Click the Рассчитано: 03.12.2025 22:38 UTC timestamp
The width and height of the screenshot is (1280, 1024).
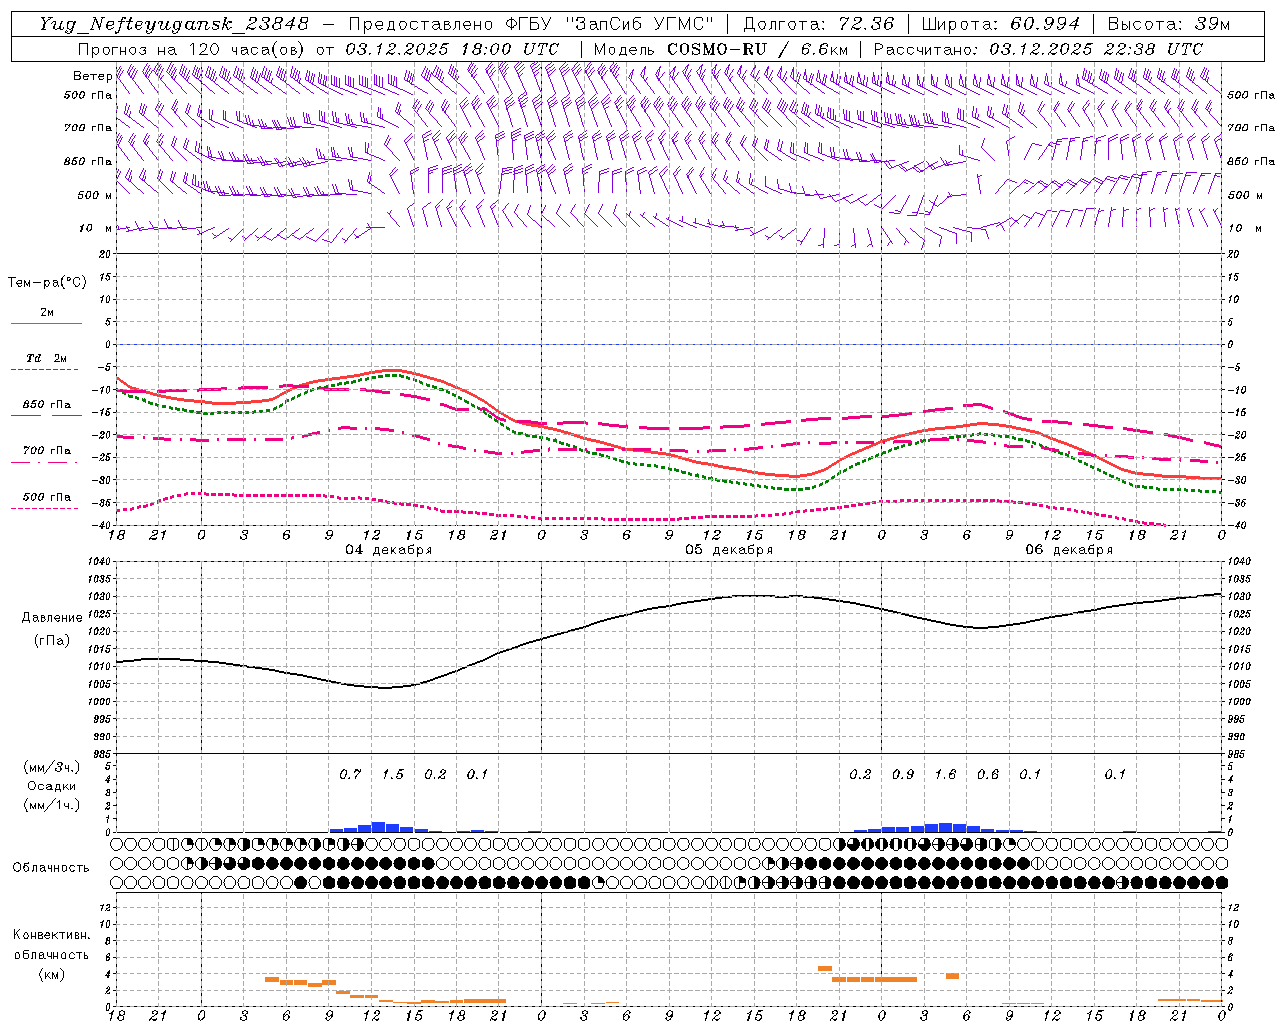click(1038, 49)
